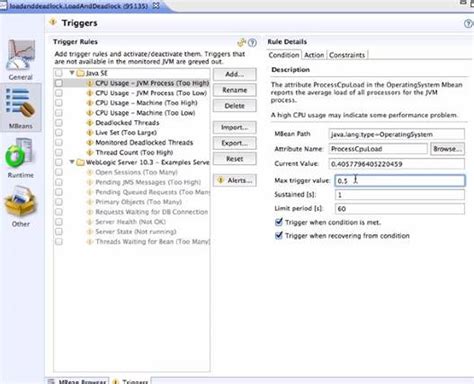Select Pending JMS Messages (Too High) rule
This screenshot has width=474, height=384.
(x=148, y=182)
